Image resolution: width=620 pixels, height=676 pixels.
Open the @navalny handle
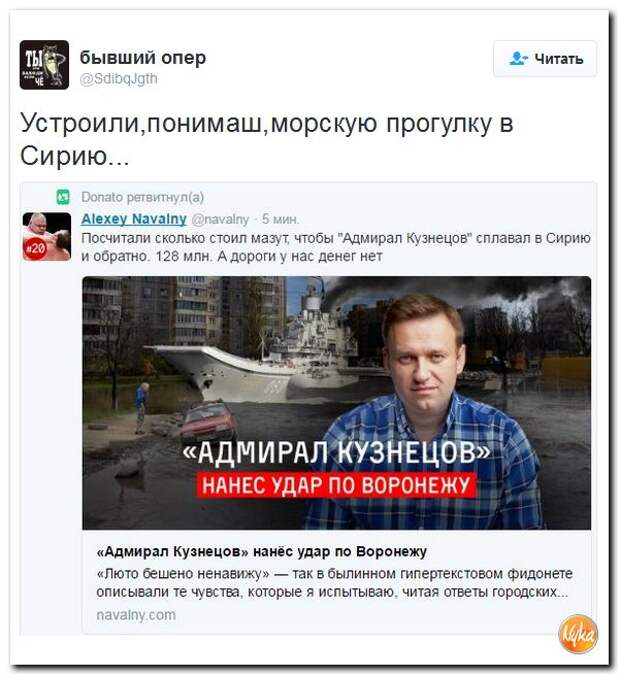click(x=220, y=219)
